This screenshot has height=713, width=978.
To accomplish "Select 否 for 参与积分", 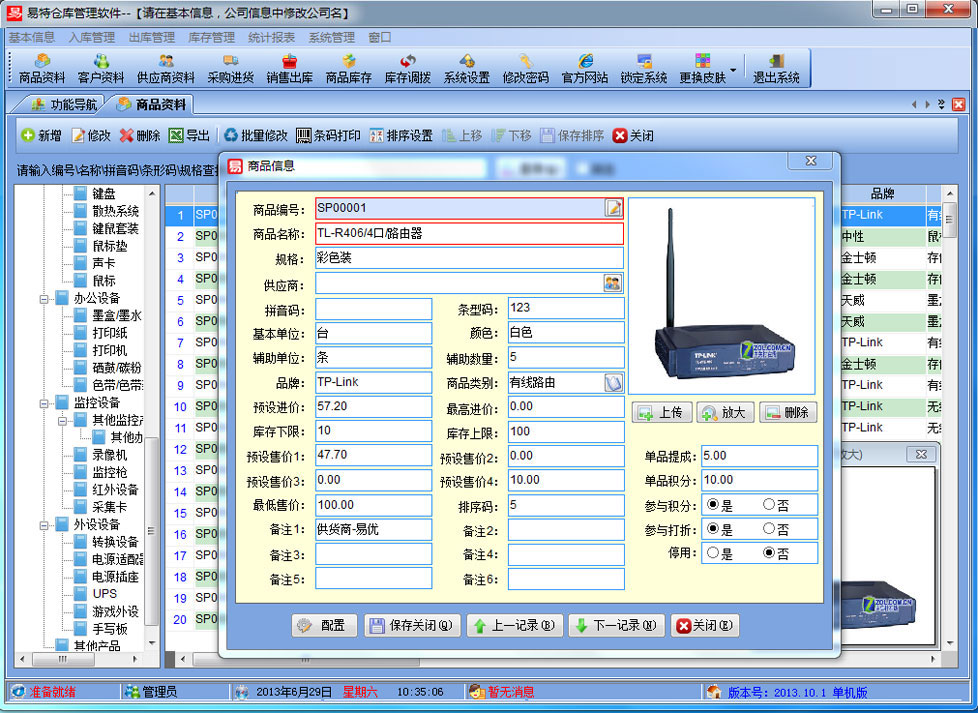I will tap(769, 505).
